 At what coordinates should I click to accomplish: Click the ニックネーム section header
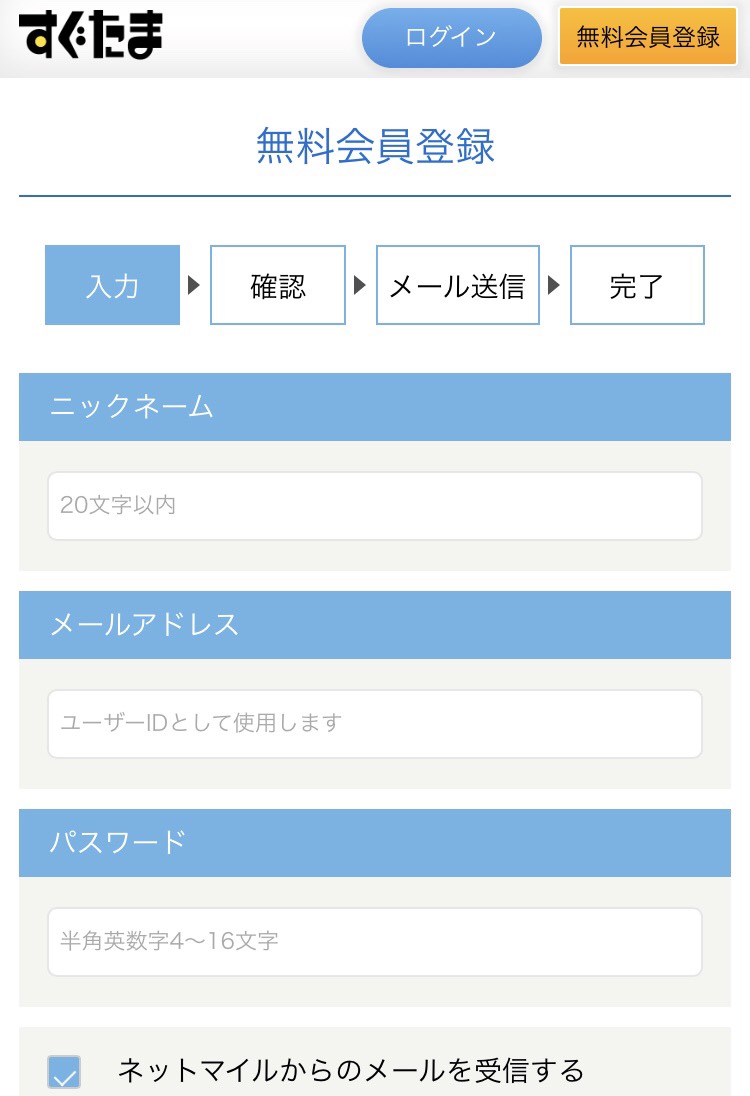point(375,407)
